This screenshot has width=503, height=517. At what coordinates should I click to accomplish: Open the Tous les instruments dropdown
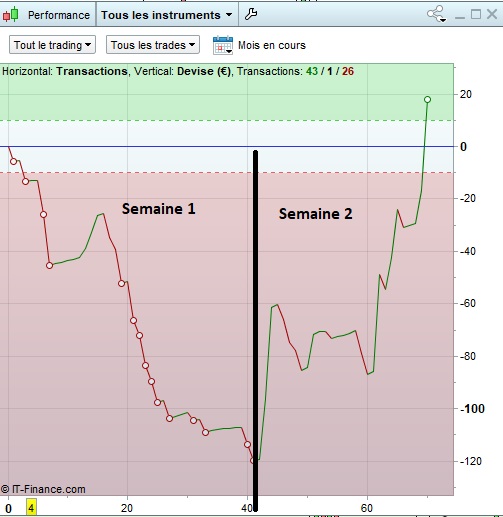(x=167, y=15)
